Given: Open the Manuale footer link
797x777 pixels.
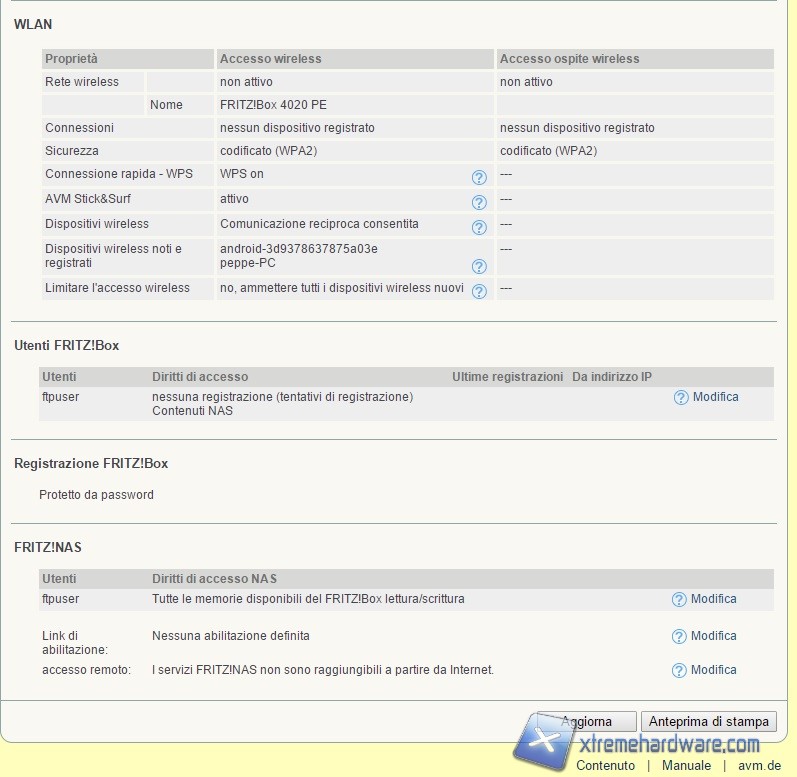Looking at the screenshot, I should [686, 765].
